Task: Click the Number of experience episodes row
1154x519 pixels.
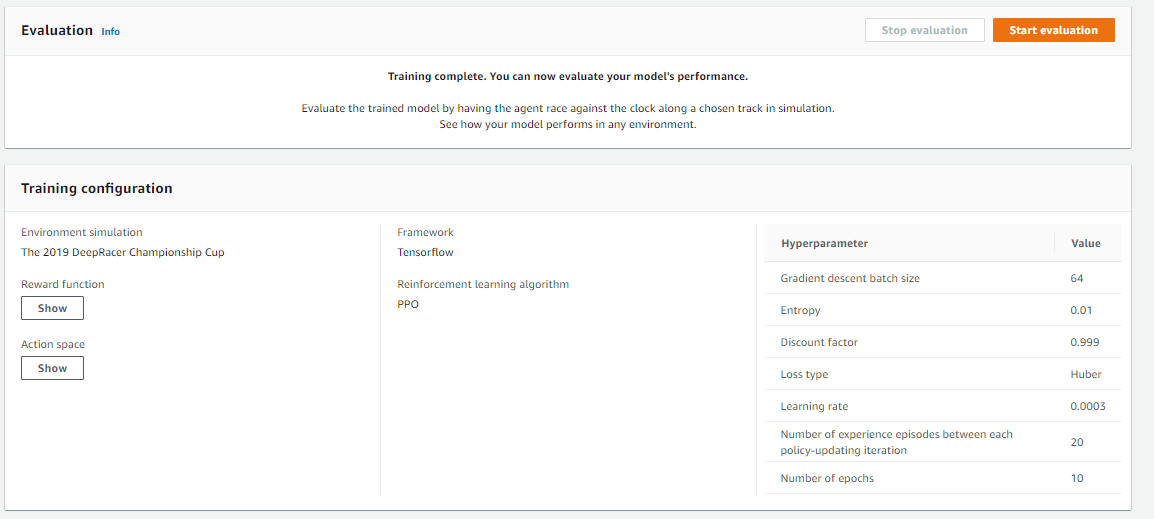Action: 896,442
